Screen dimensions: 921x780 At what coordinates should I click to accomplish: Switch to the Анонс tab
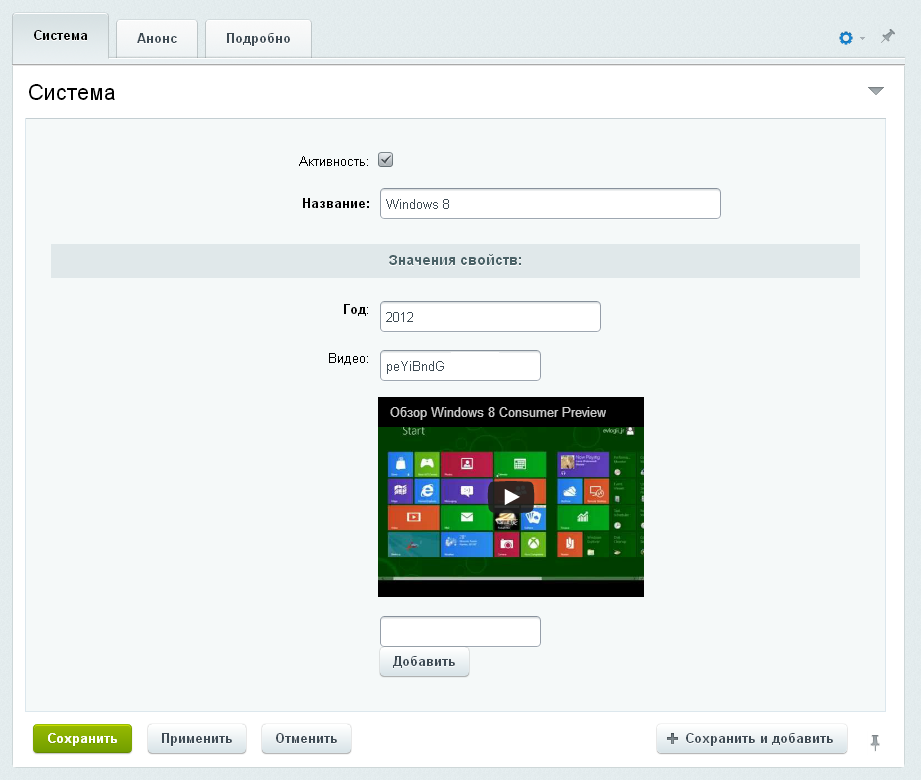coord(157,38)
